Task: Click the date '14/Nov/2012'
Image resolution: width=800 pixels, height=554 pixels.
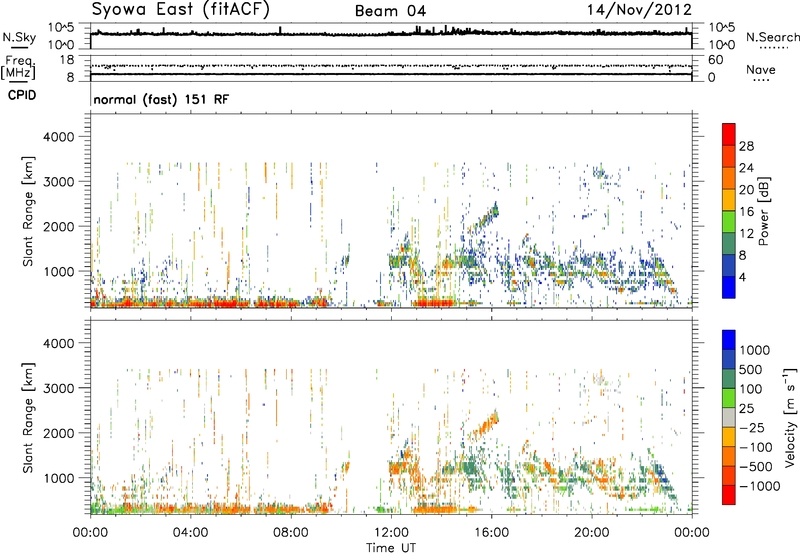Action: pos(639,10)
